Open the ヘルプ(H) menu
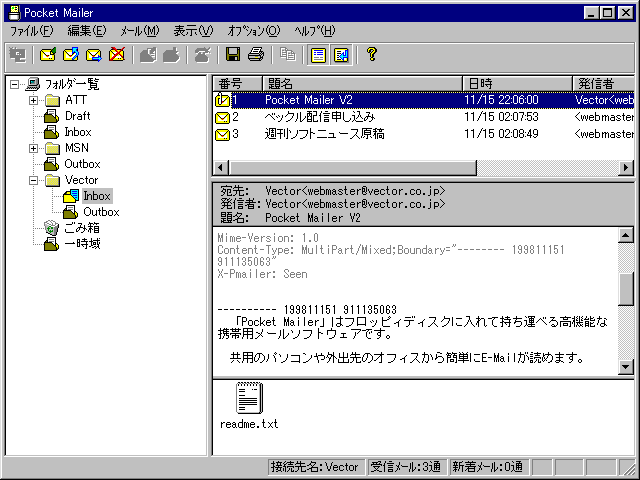The image size is (640, 480). pos(315,31)
